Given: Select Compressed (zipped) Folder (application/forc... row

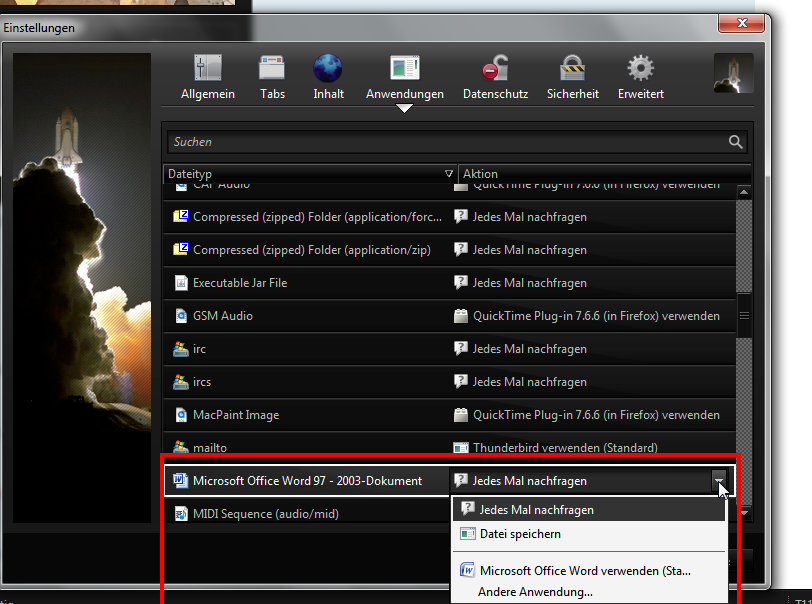Looking at the screenshot, I should click(x=450, y=217).
